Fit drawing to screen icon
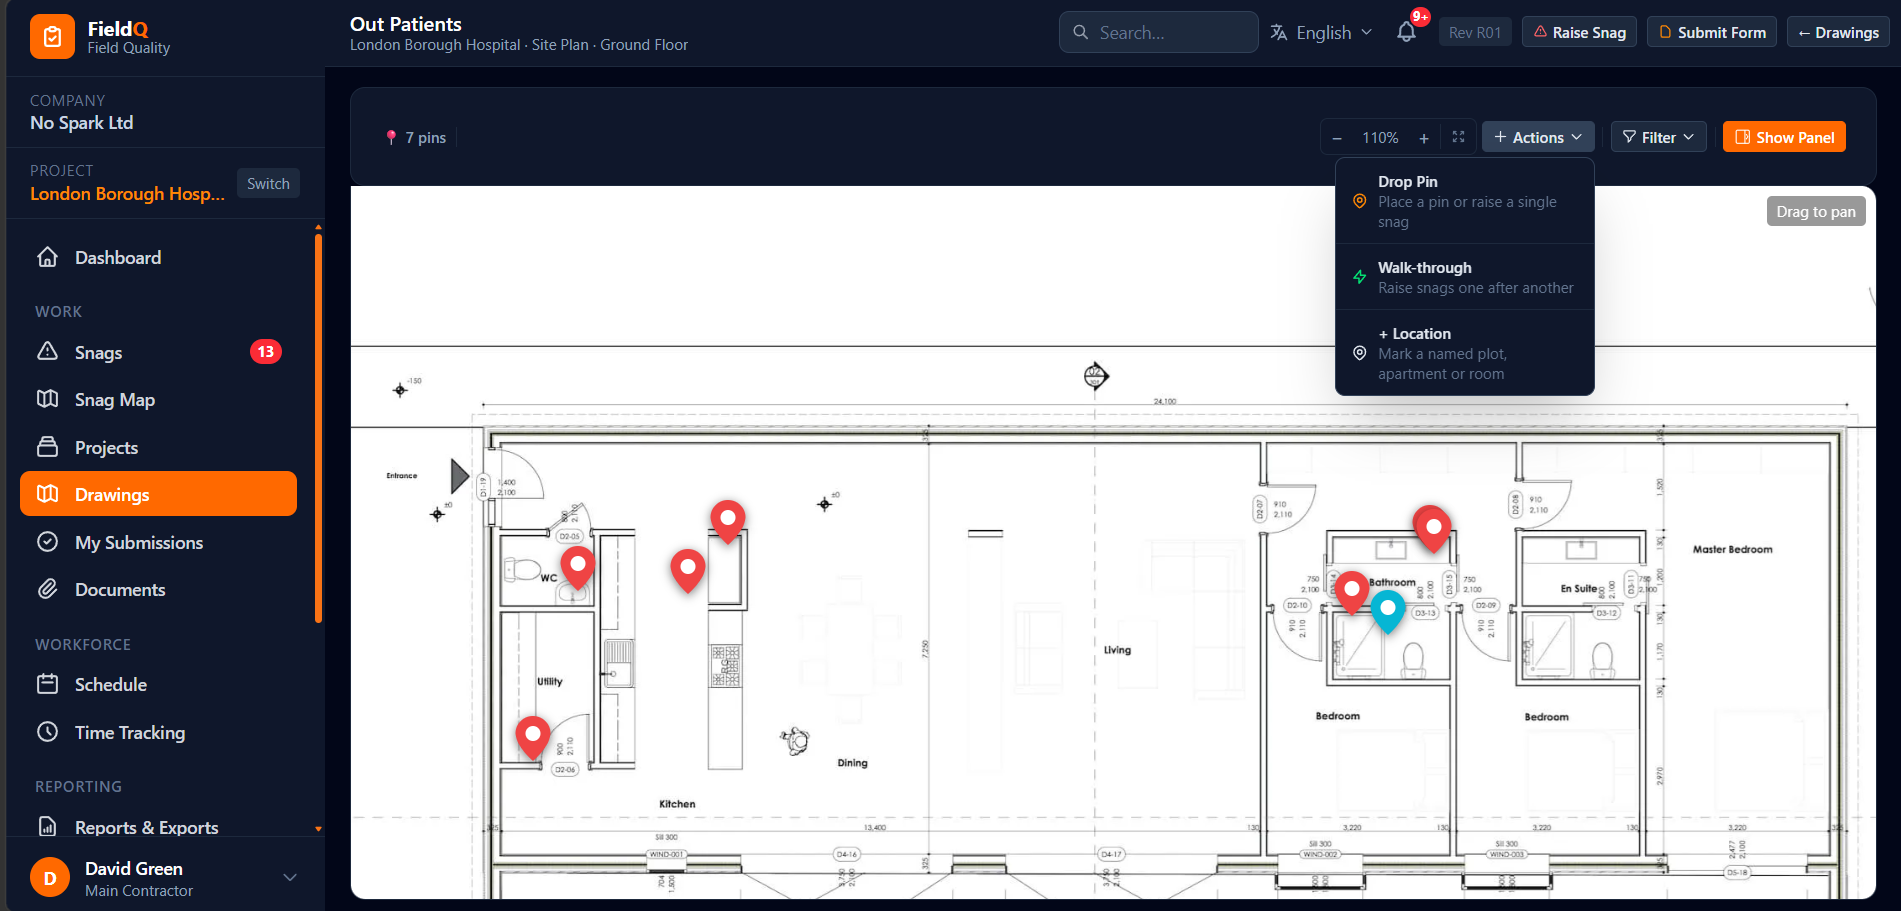This screenshot has width=1901, height=911. 1458,137
